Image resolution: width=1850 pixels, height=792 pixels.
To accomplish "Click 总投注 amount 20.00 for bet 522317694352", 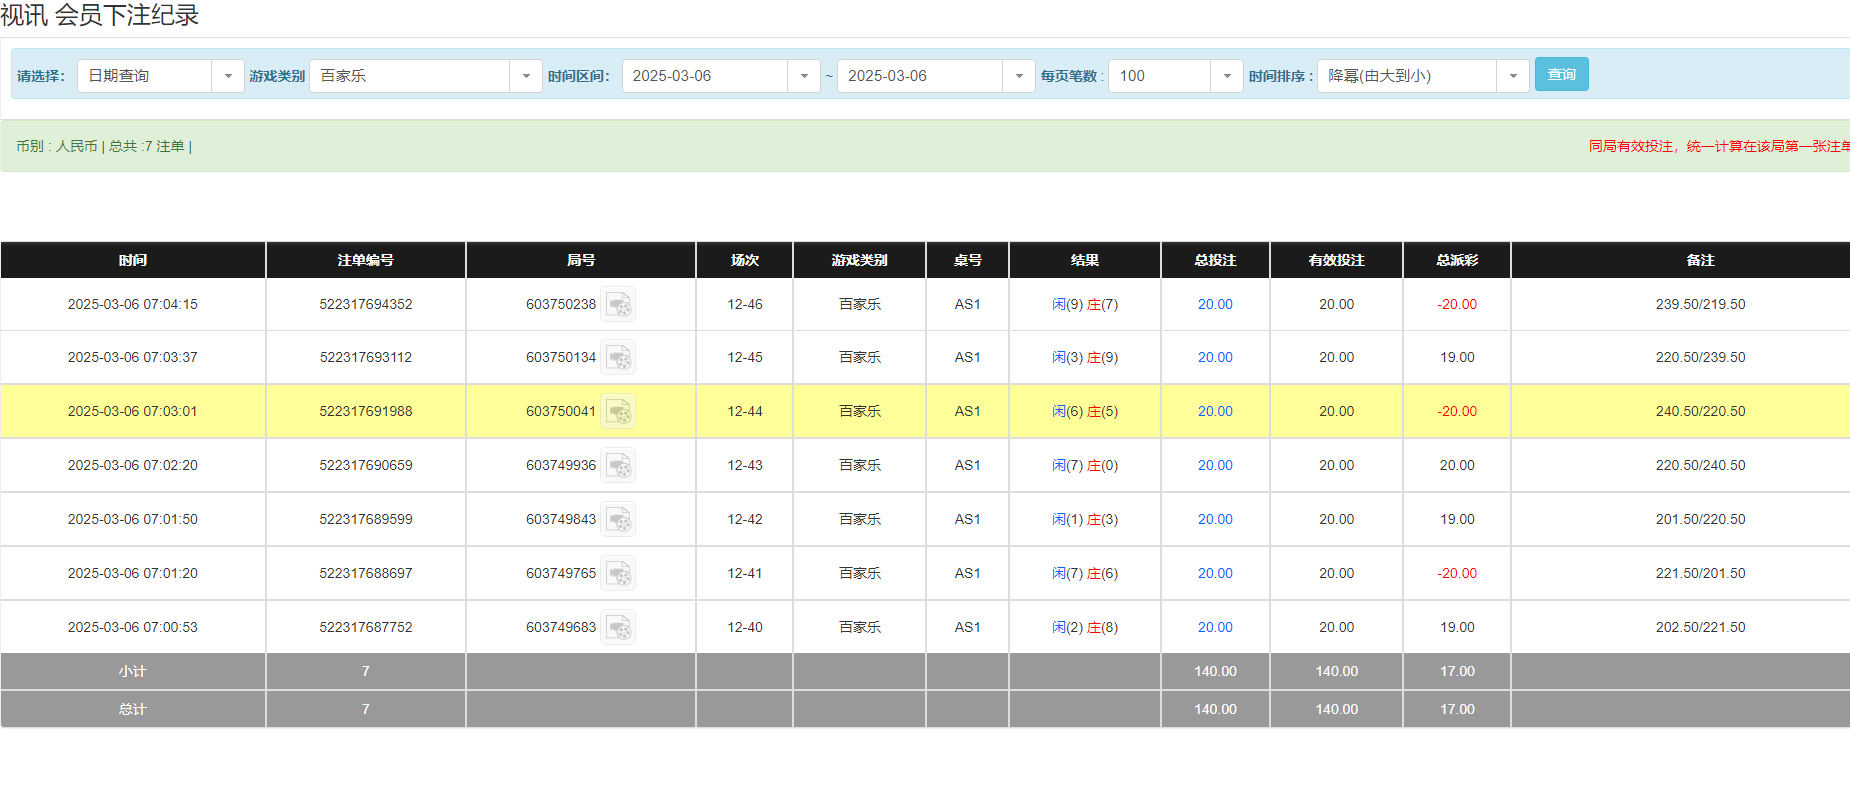I will pos(1215,305).
